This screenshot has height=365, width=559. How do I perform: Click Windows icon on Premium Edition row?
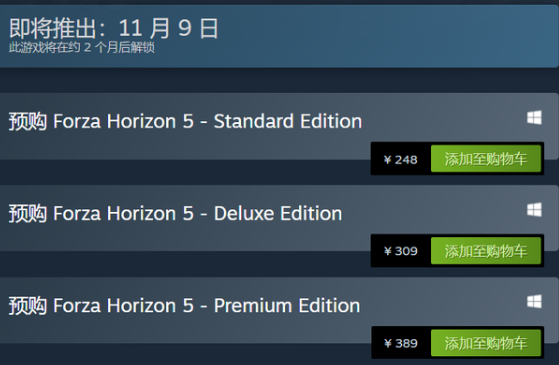pyautogui.click(x=534, y=302)
